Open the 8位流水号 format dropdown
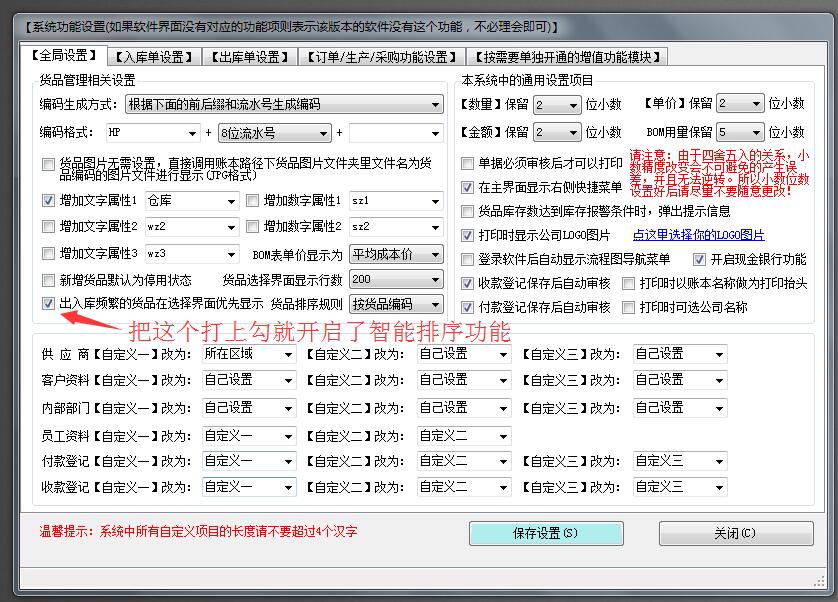Screen dimensions: 838x602 point(274,132)
